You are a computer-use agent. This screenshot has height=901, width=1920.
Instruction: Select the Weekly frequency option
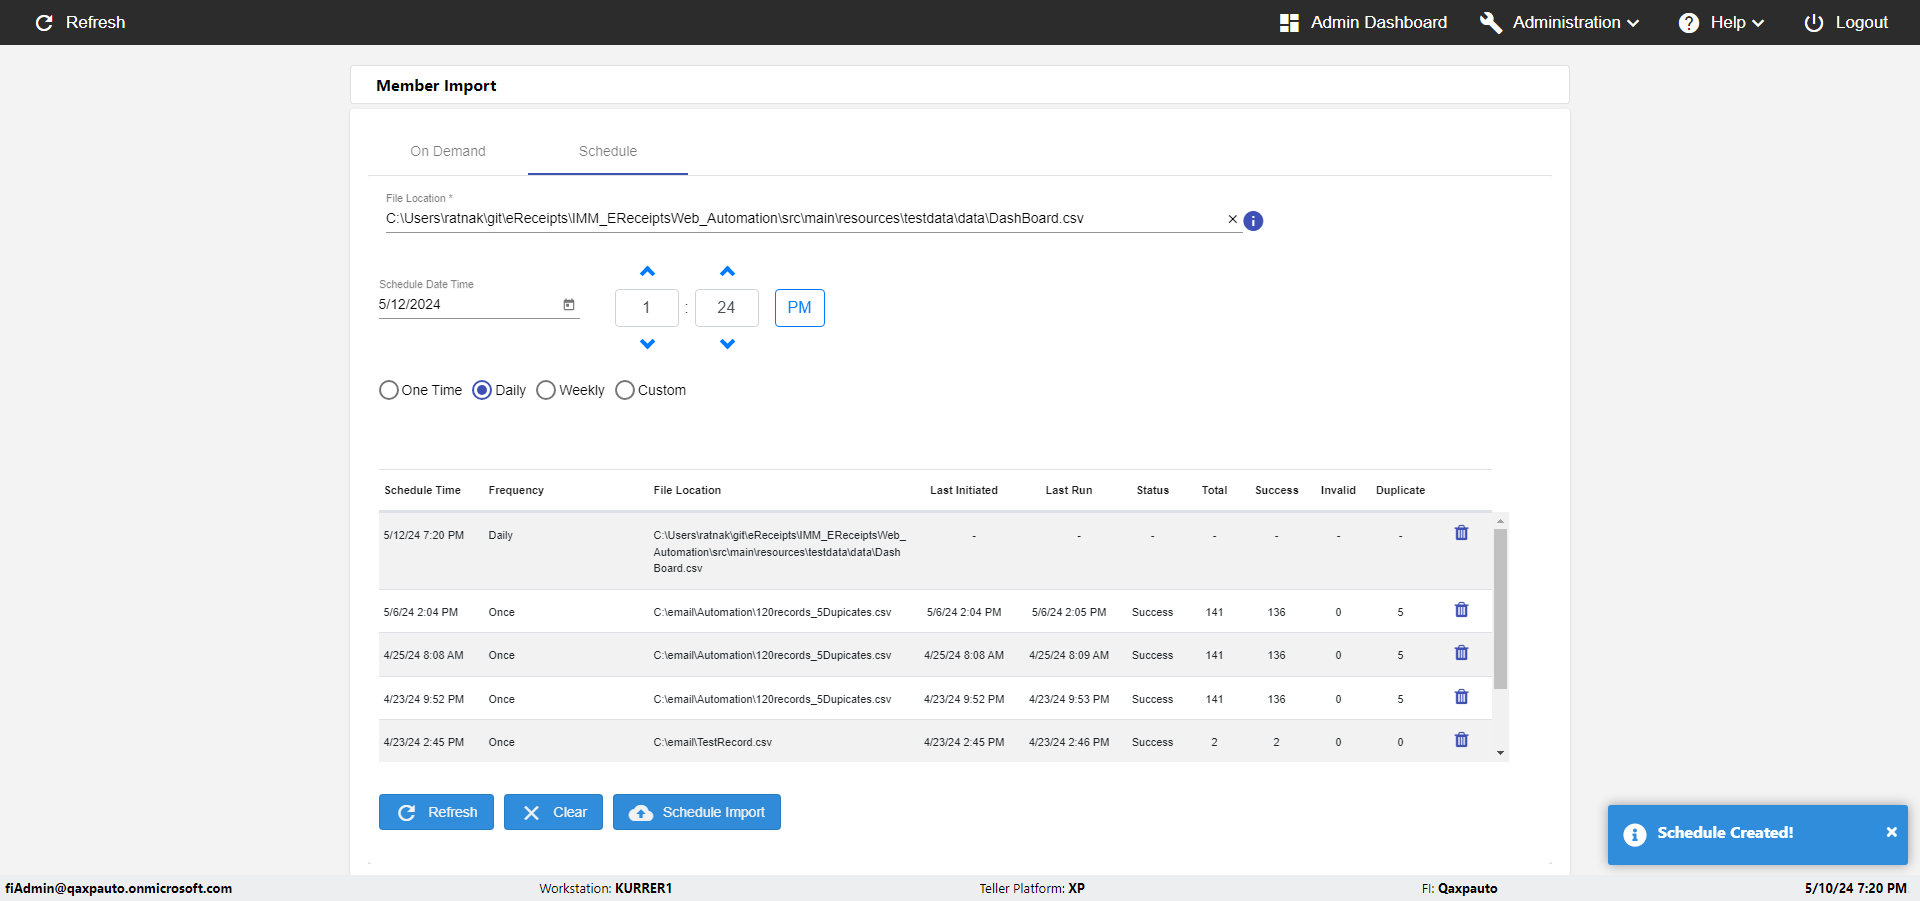click(546, 390)
